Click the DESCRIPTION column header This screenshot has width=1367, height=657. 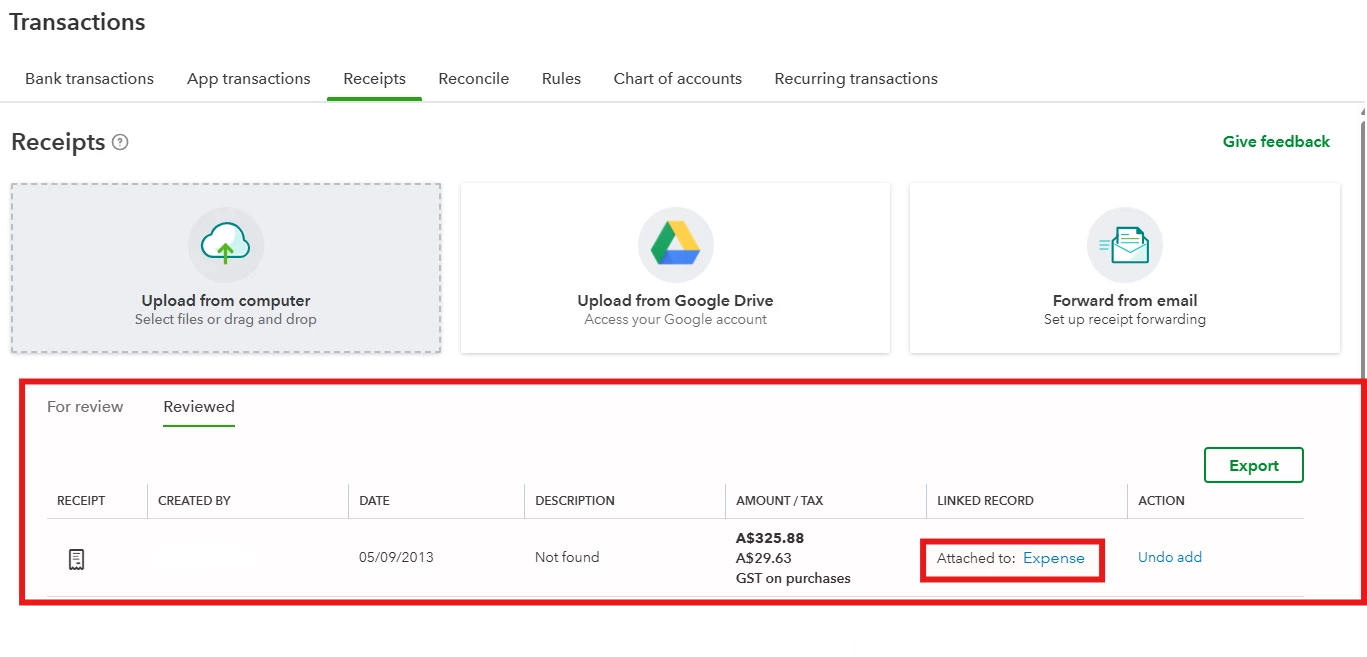tap(575, 501)
